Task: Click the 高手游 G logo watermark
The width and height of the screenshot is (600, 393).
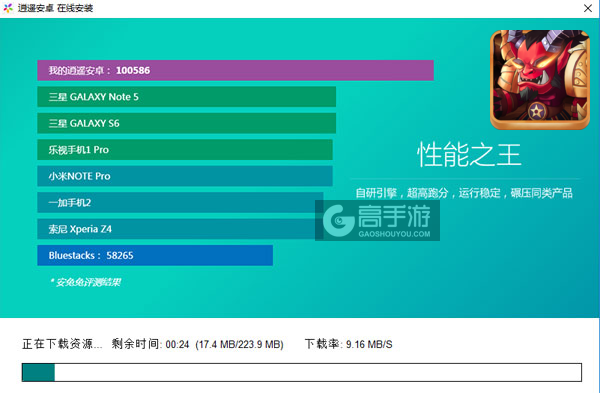Action: [x=338, y=220]
